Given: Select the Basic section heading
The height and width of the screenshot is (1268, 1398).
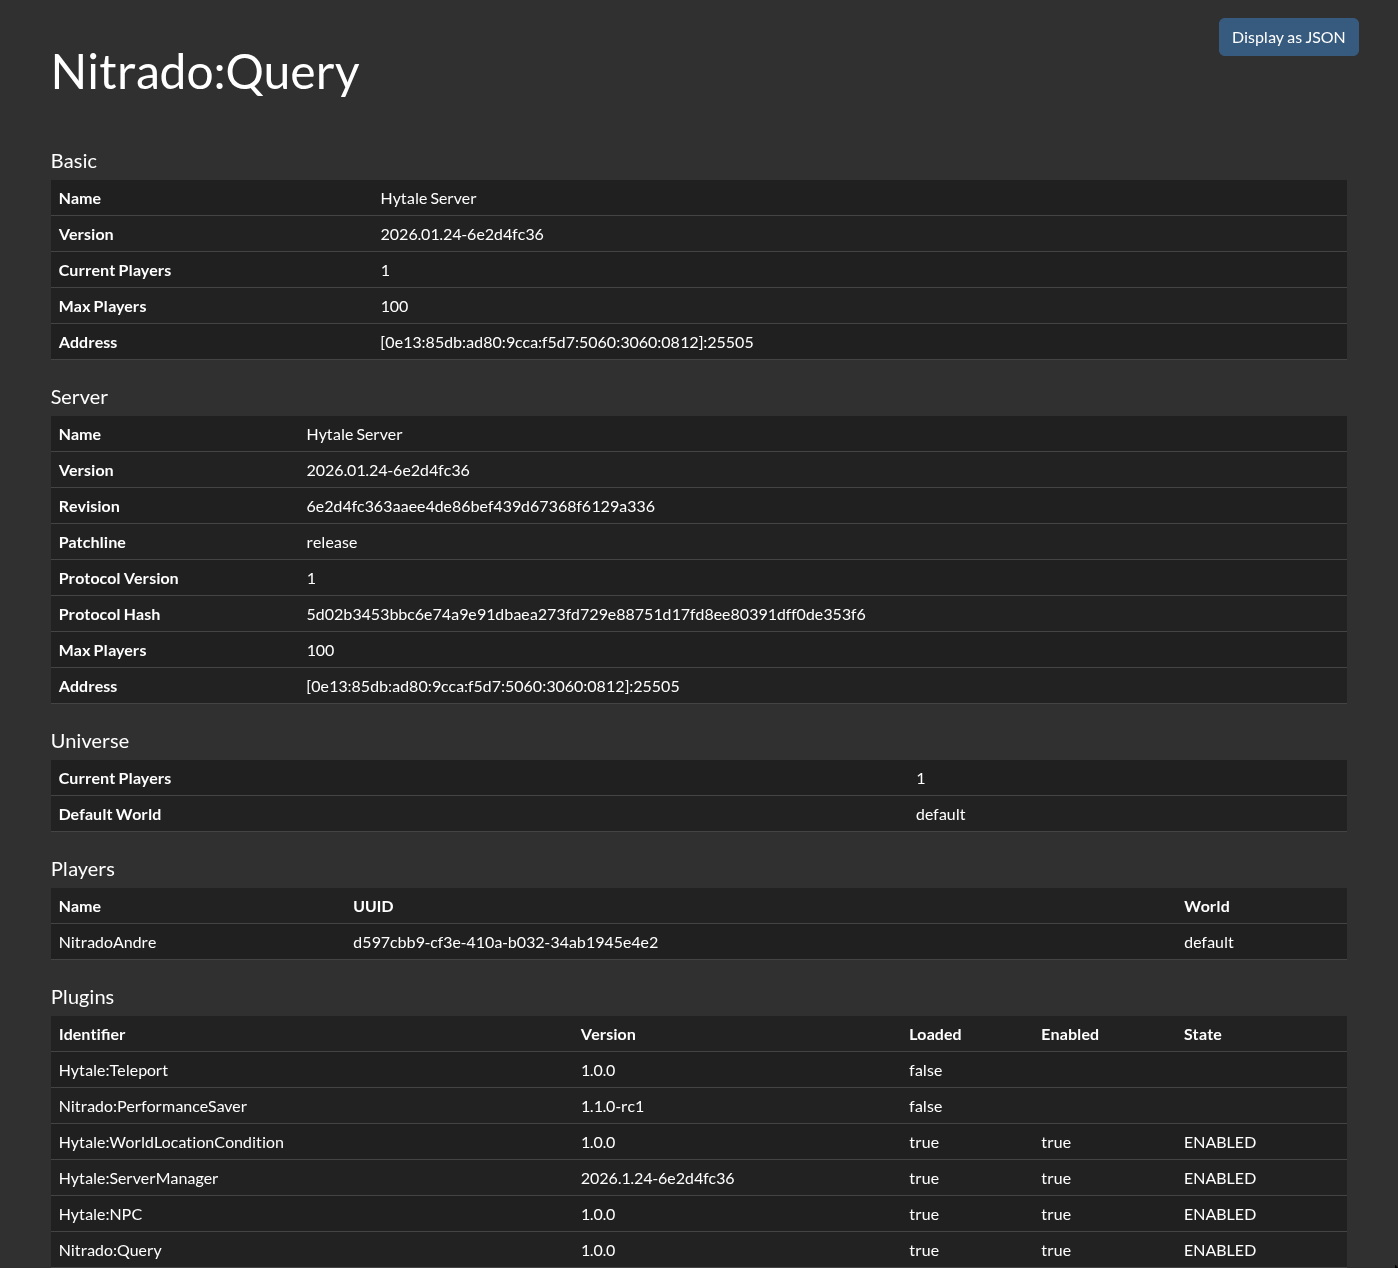Looking at the screenshot, I should [74, 161].
